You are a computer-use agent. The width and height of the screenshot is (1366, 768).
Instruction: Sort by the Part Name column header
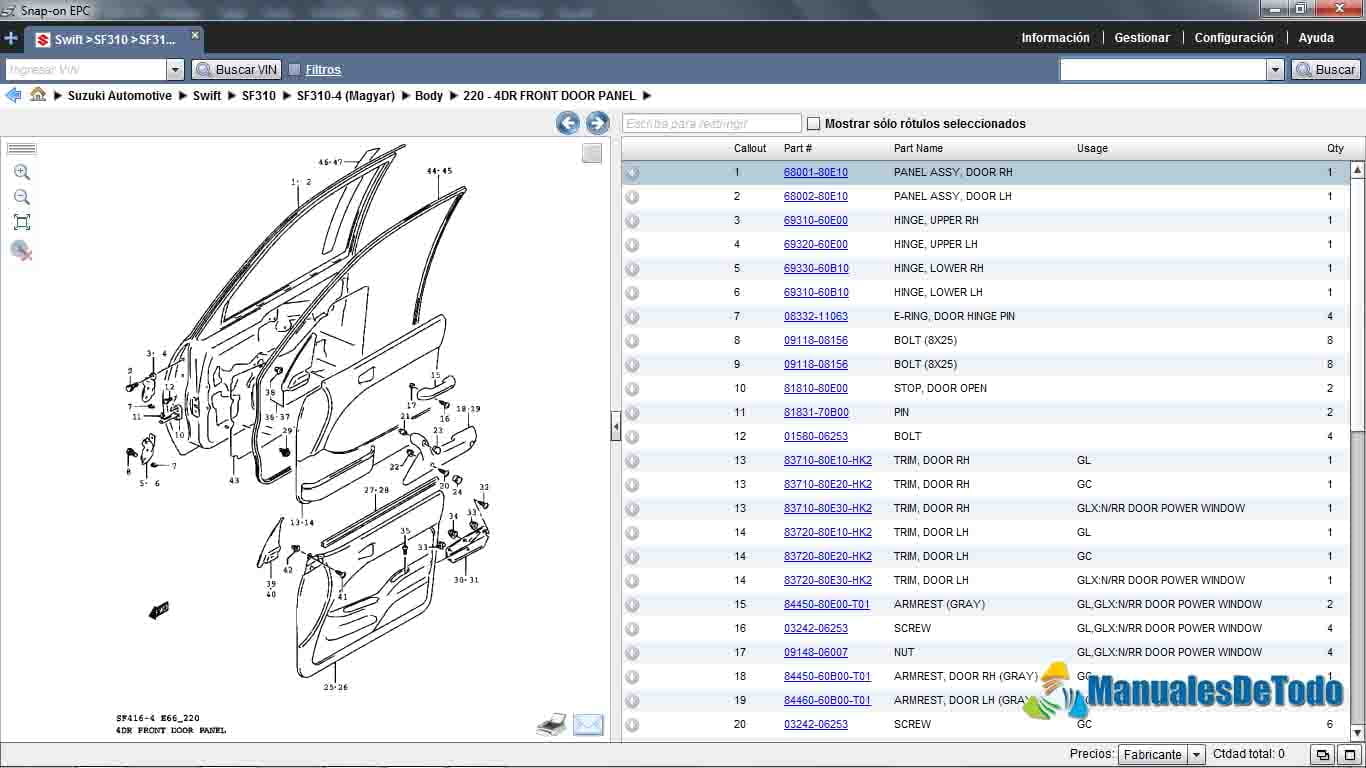pyautogui.click(x=918, y=148)
